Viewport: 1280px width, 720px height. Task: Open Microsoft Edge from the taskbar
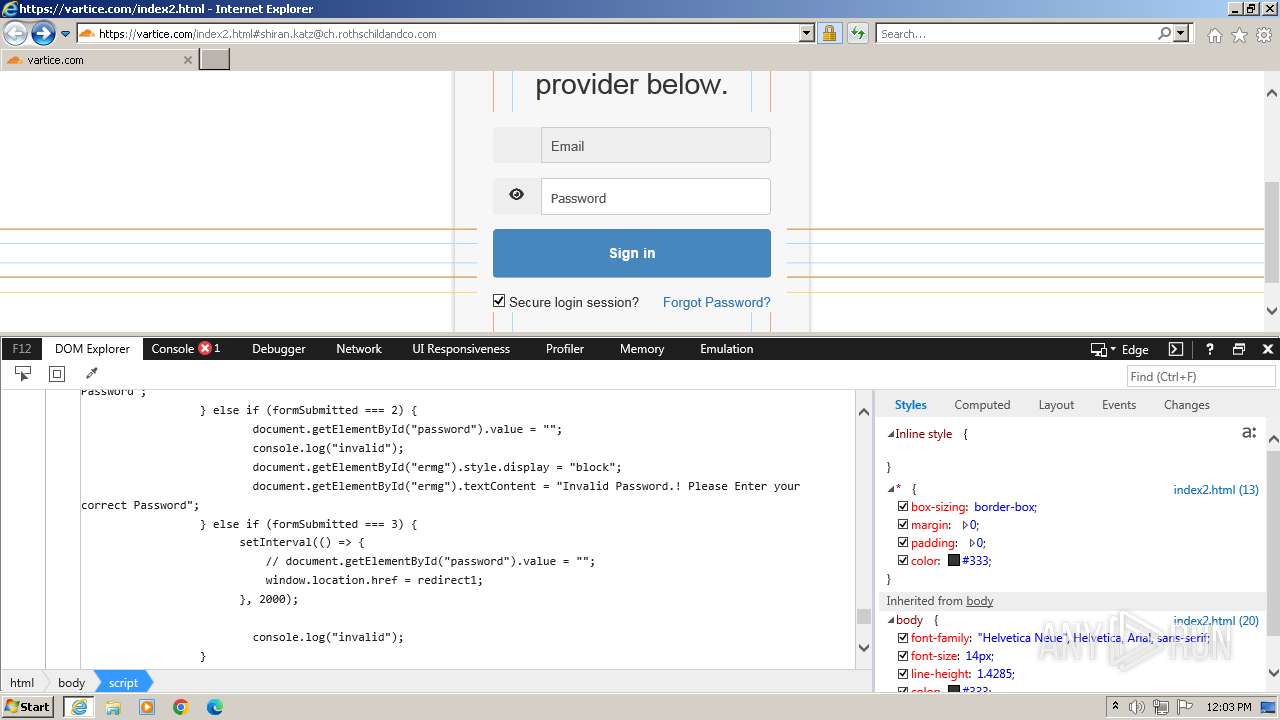coord(215,707)
